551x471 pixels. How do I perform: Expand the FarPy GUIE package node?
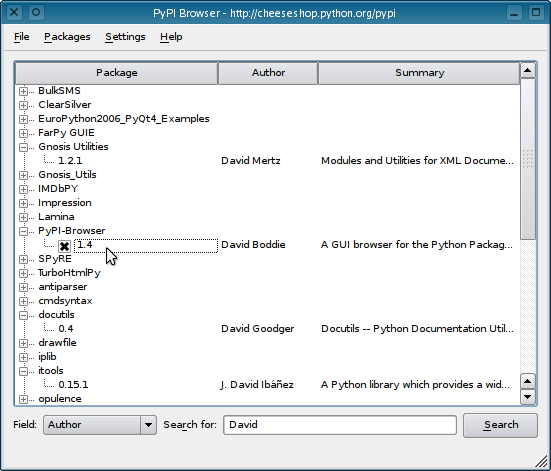(x=23, y=133)
